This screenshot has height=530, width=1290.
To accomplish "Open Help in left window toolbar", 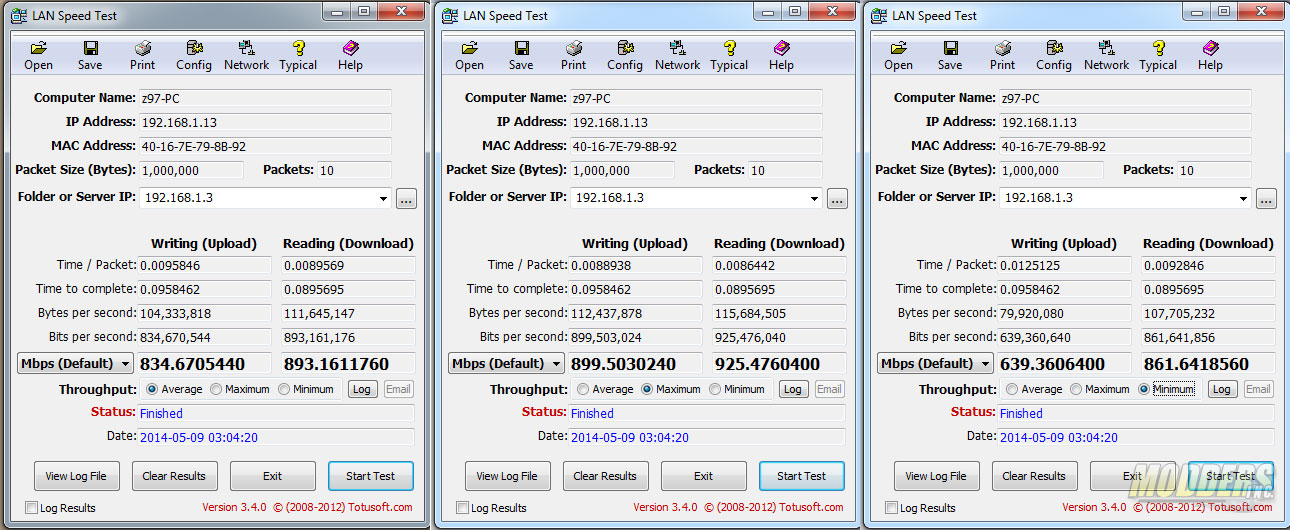I will point(350,55).
